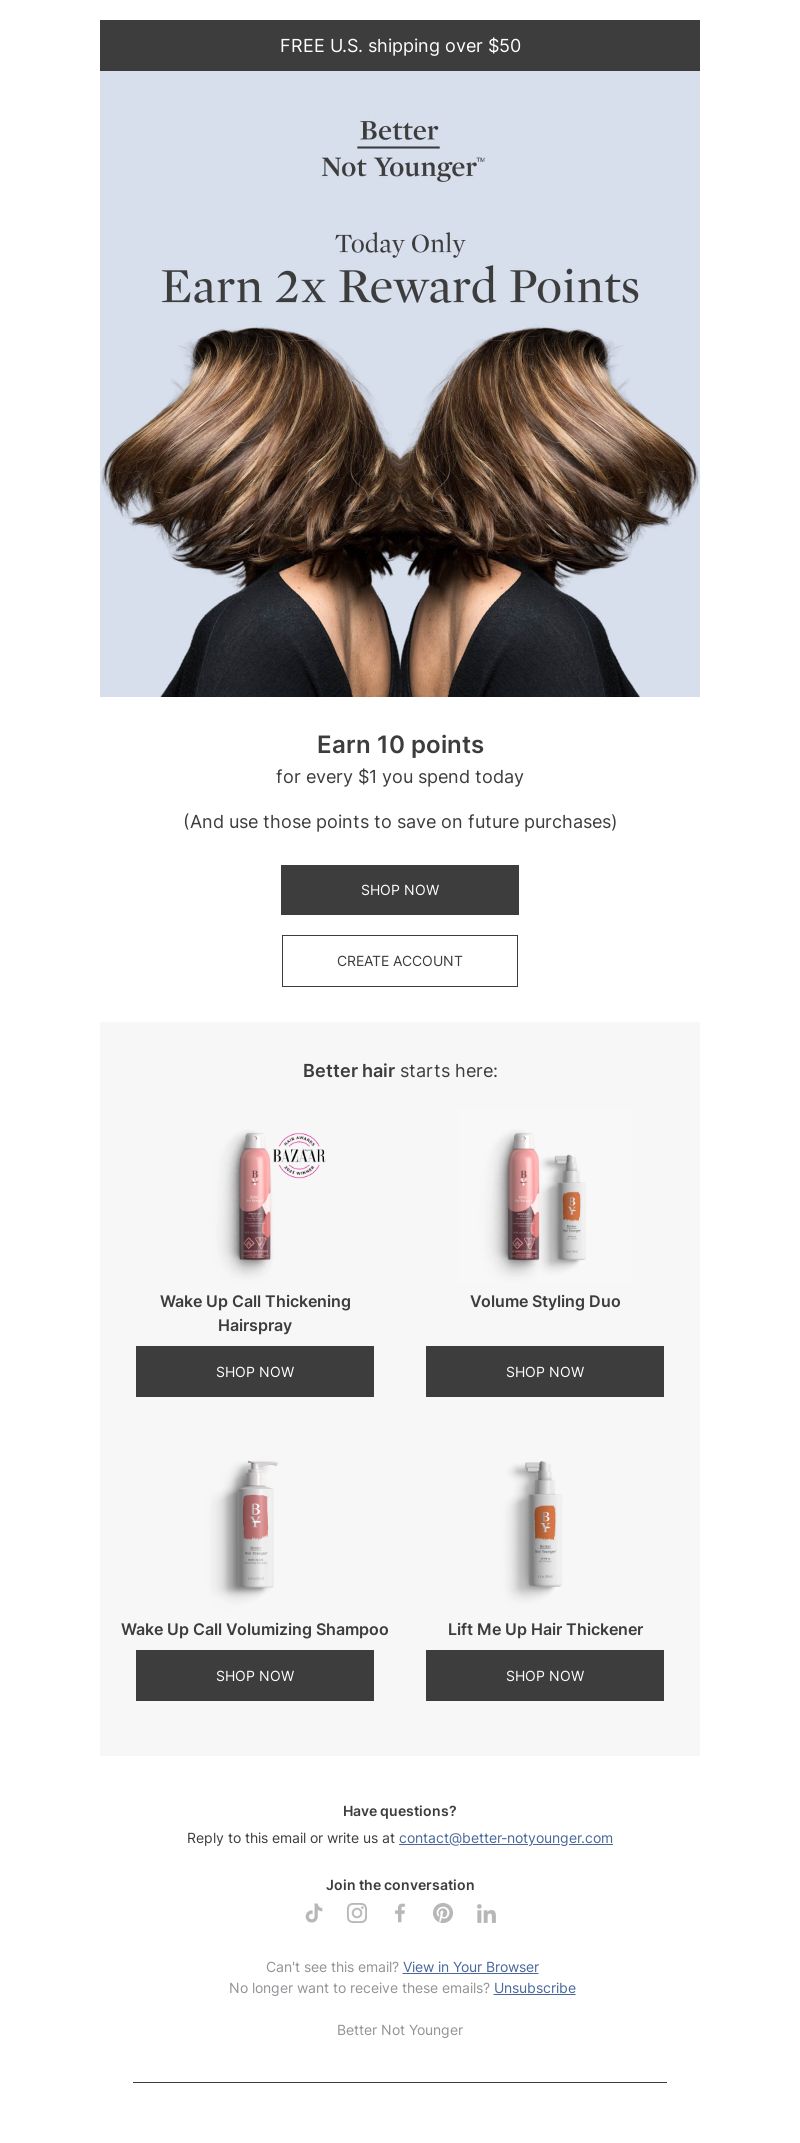800x2143 pixels.
Task: Open the Facebook social icon
Action: click(400, 1913)
